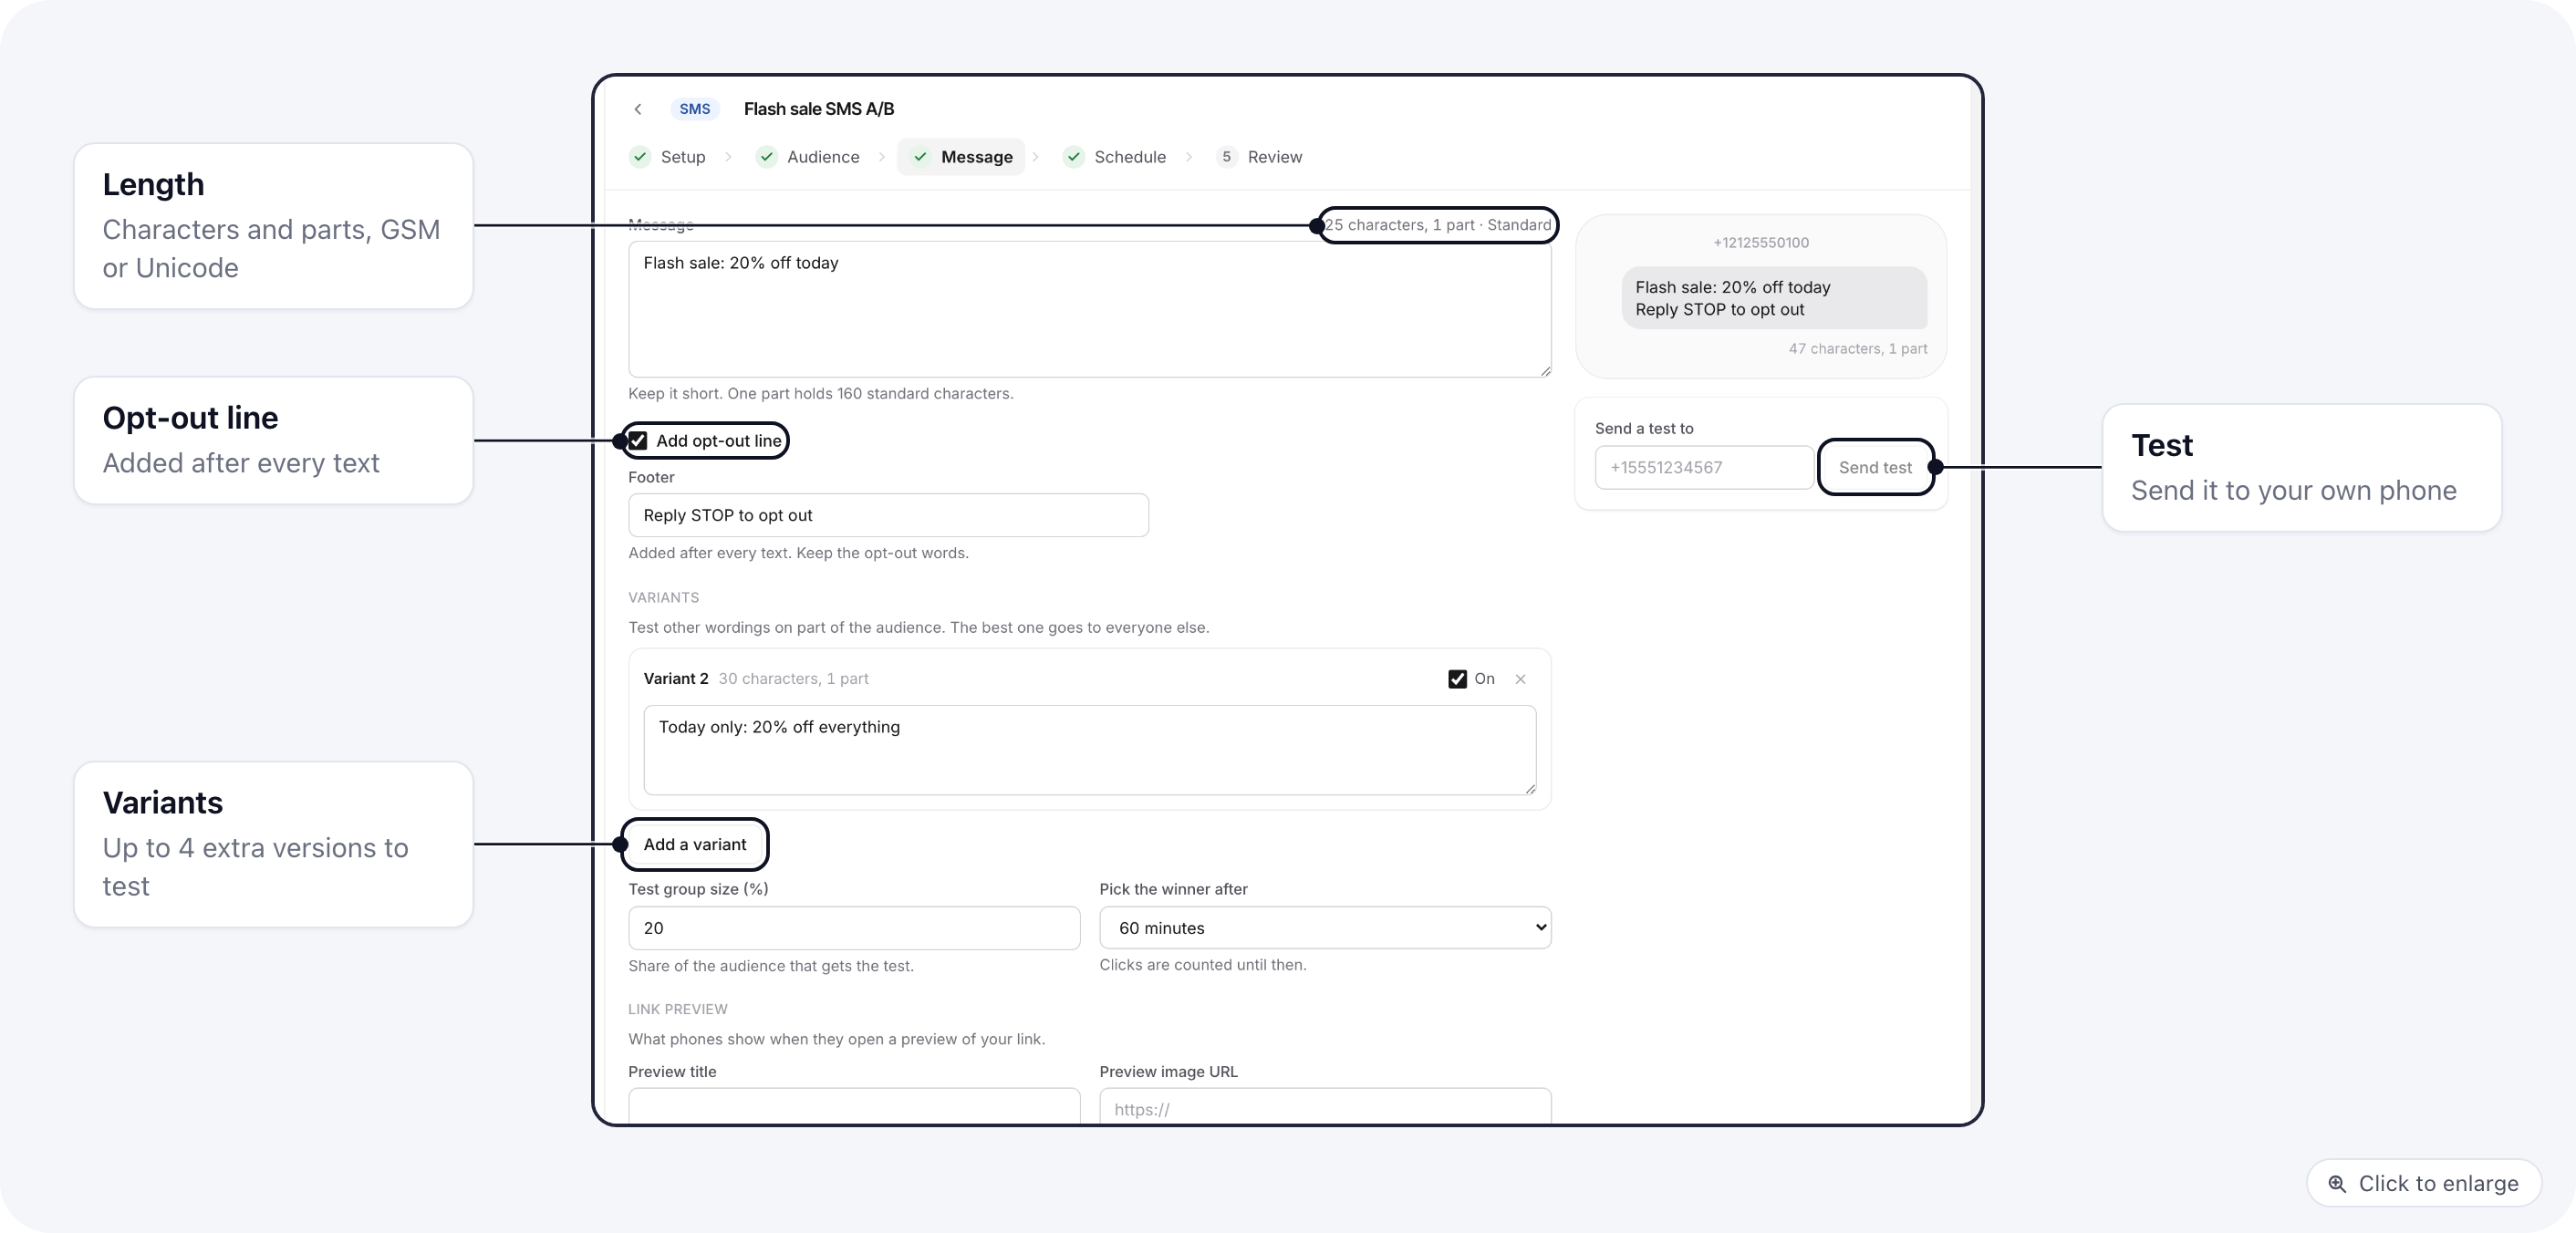Click the Setup step checkmark icon

(x=640, y=157)
